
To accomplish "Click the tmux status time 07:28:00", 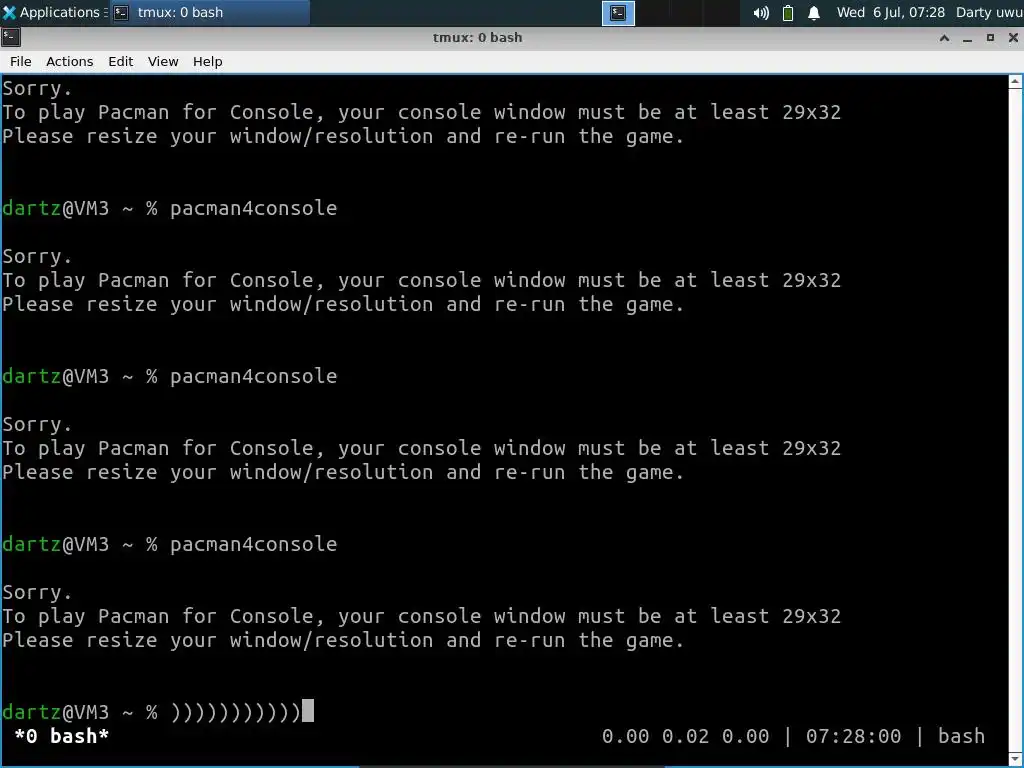I will tap(853, 736).
